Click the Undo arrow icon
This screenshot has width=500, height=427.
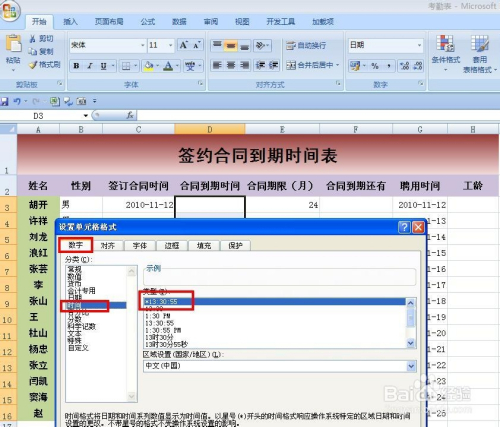click(17, 101)
